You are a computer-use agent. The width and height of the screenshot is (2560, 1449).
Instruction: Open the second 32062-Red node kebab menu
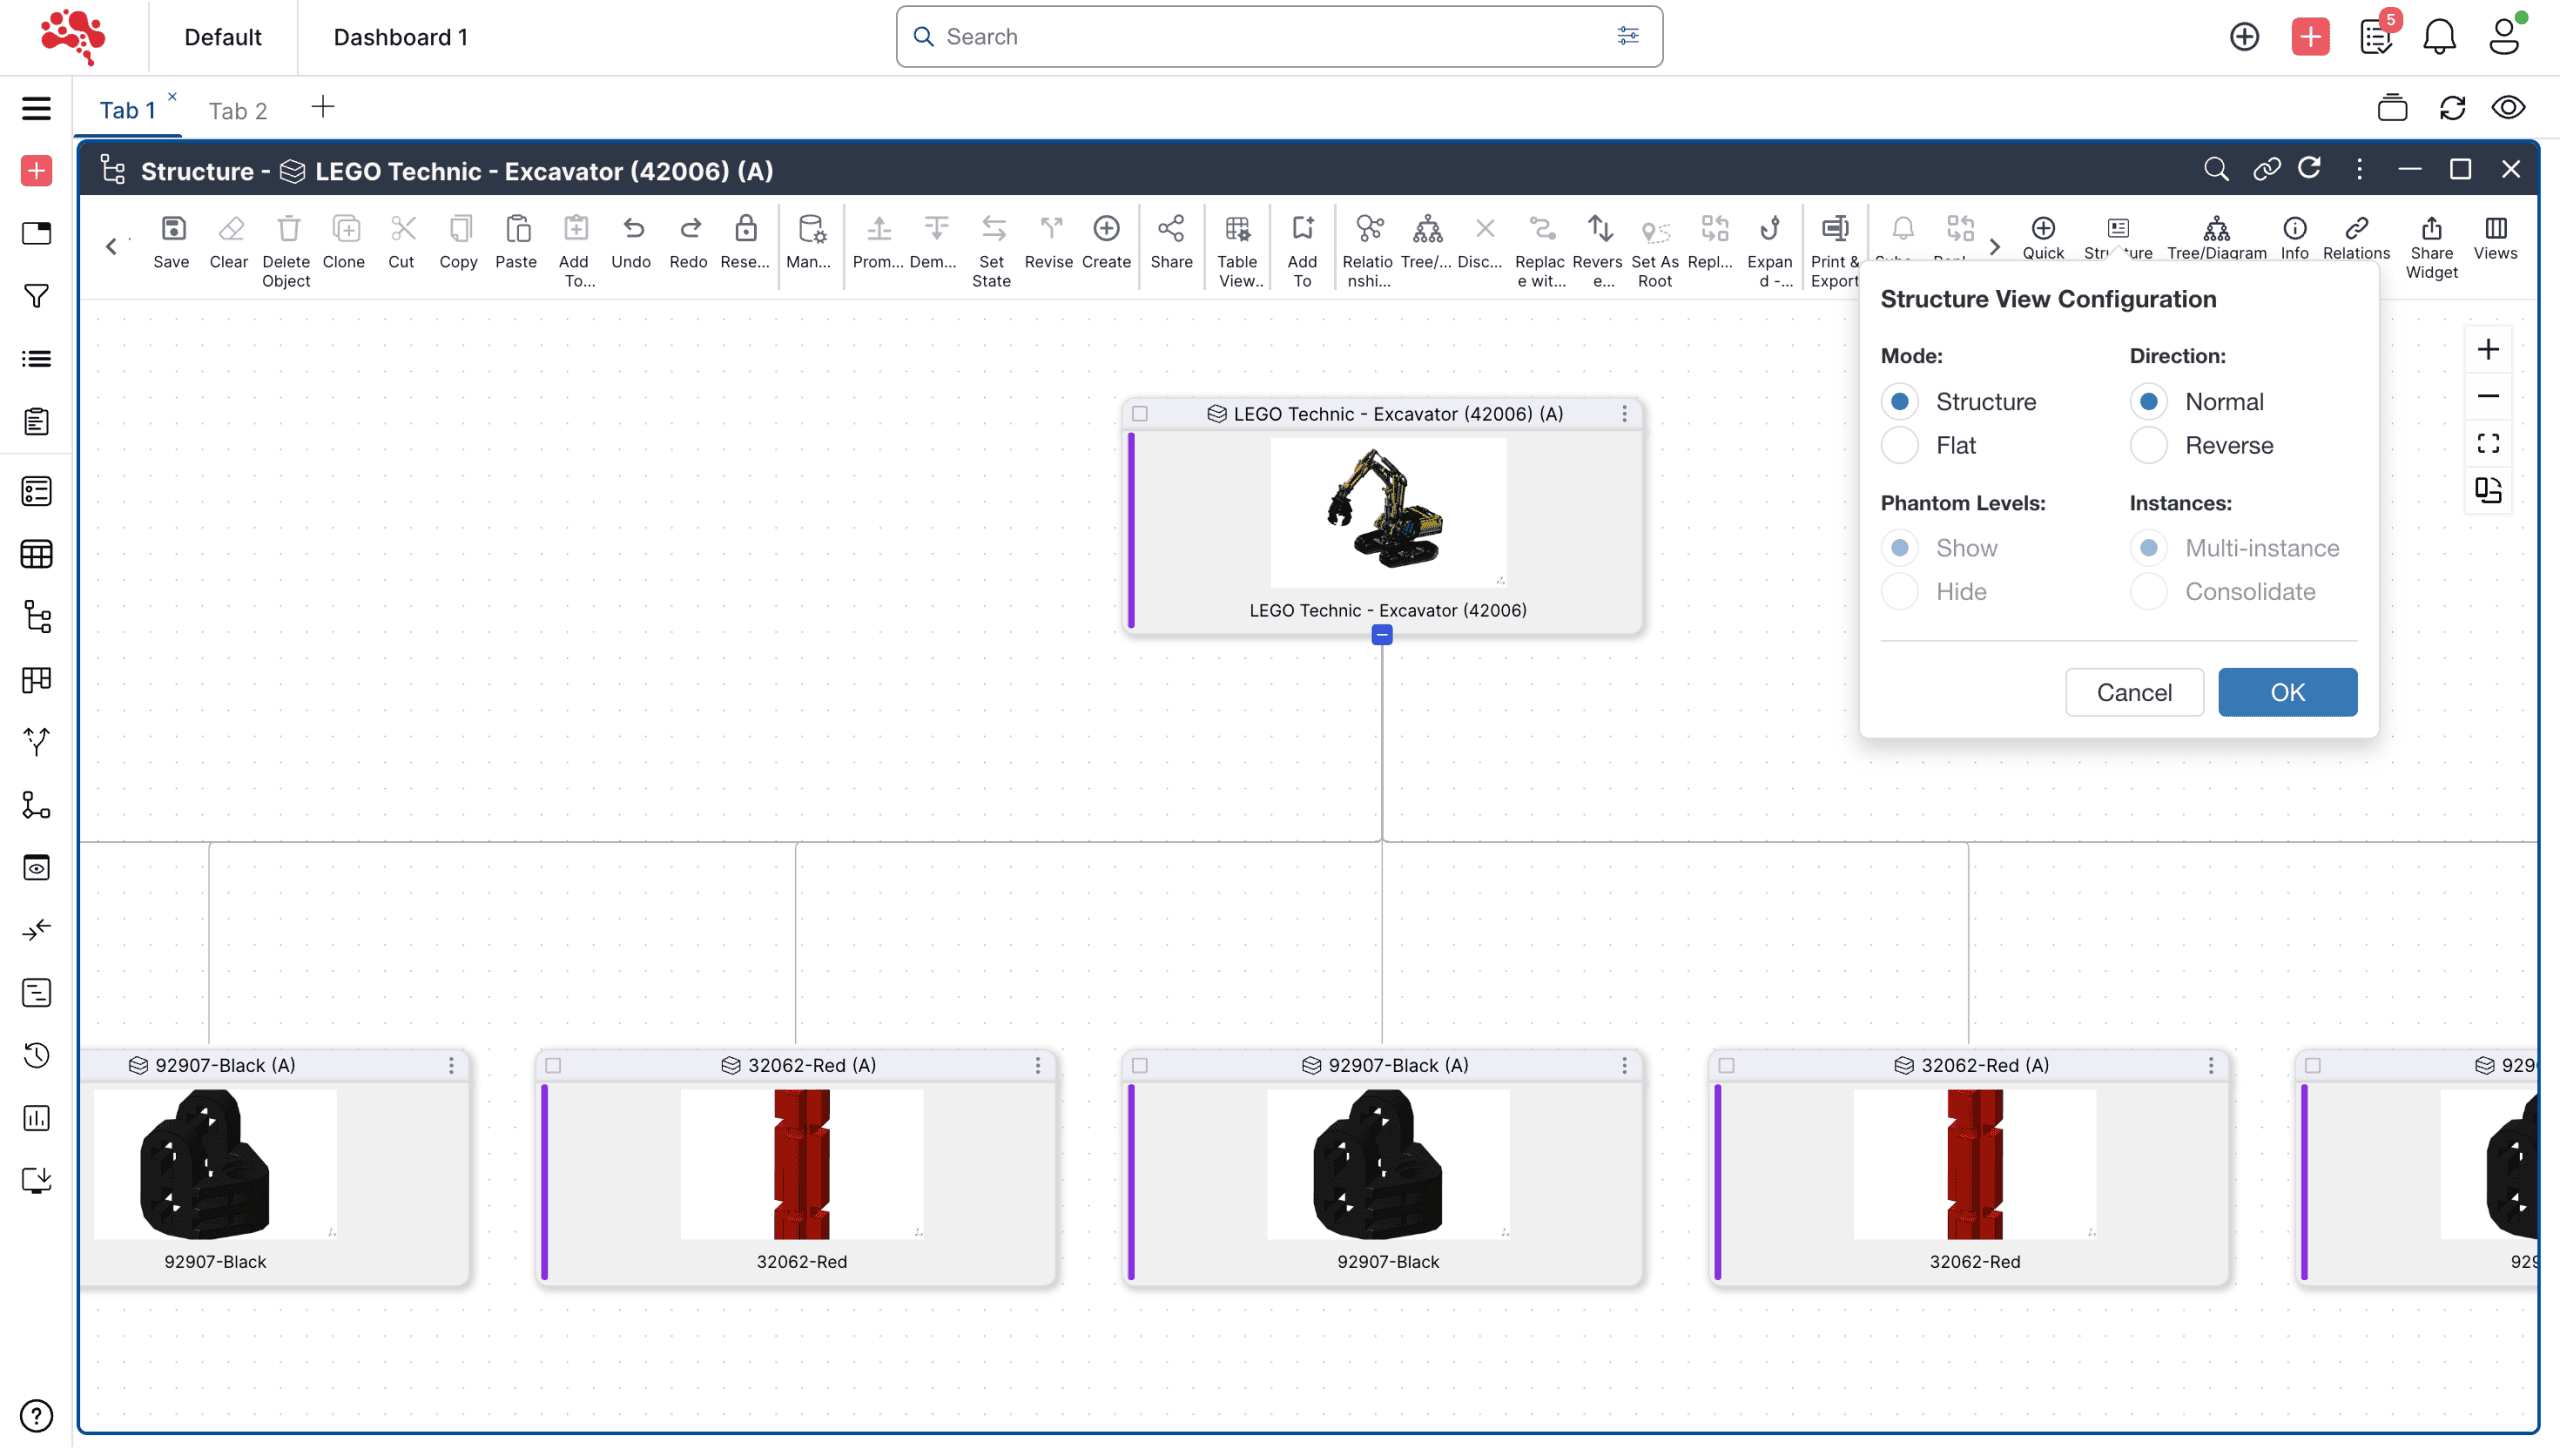pos(2212,1066)
